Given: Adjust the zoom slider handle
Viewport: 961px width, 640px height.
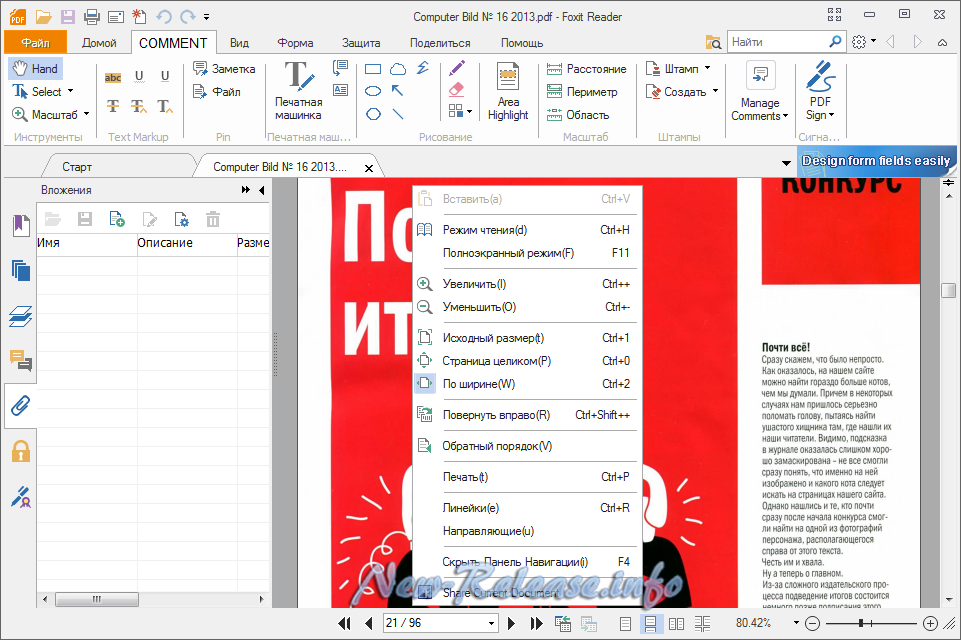Looking at the screenshot, I should point(861,623).
